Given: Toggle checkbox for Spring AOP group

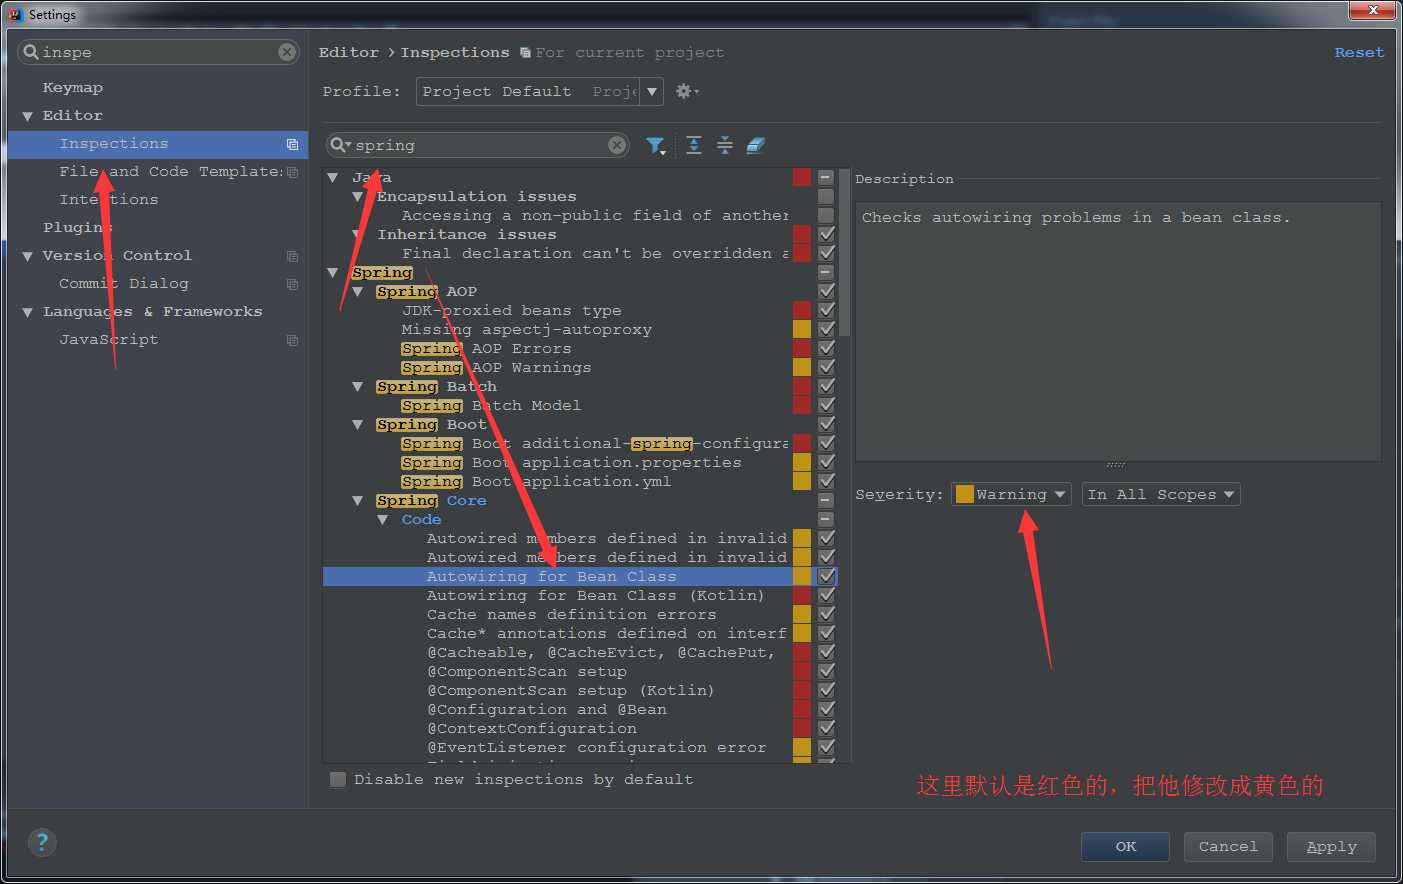Looking at the screenshot, I should tap(826, 291).
